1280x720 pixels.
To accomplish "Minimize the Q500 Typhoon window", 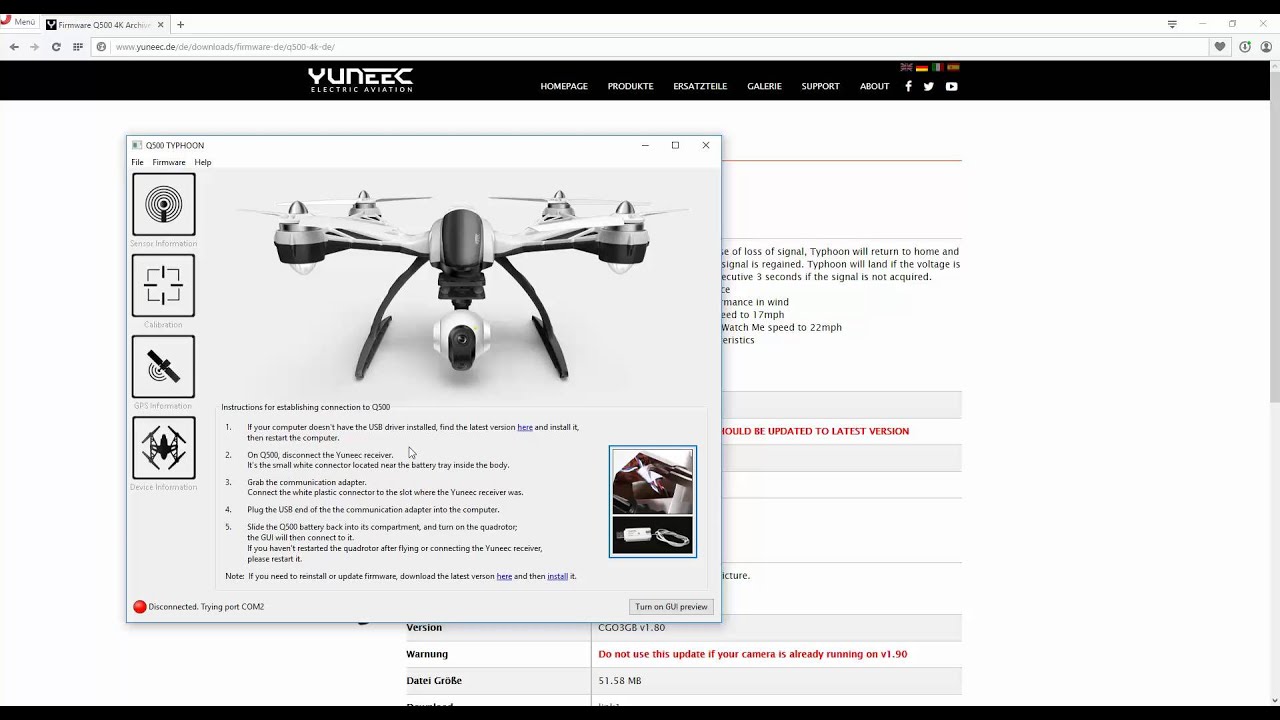I will point(645,145).
